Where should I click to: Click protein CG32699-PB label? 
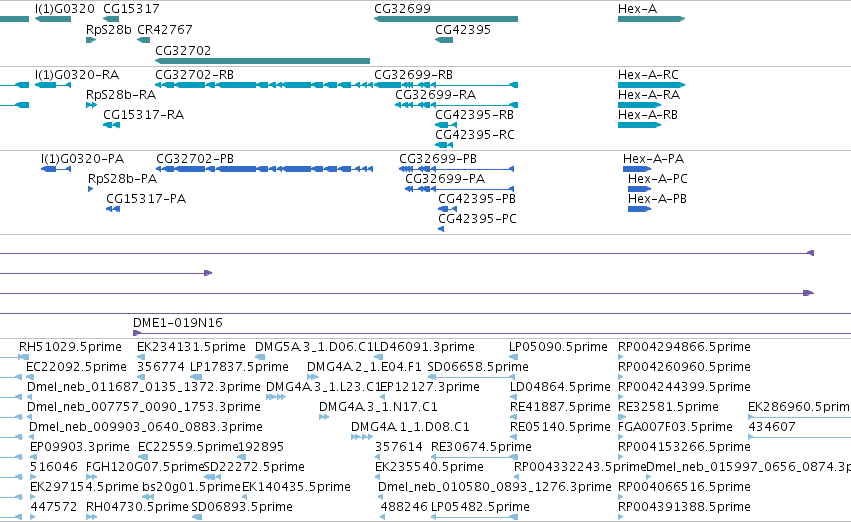pyautogui.click(x=438, y=158)
